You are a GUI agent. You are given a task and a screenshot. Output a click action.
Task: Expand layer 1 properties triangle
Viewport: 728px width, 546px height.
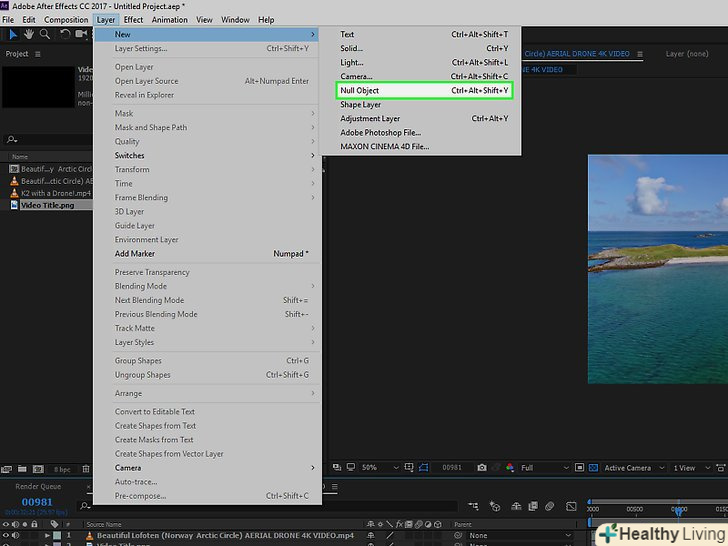click(46, 536)
